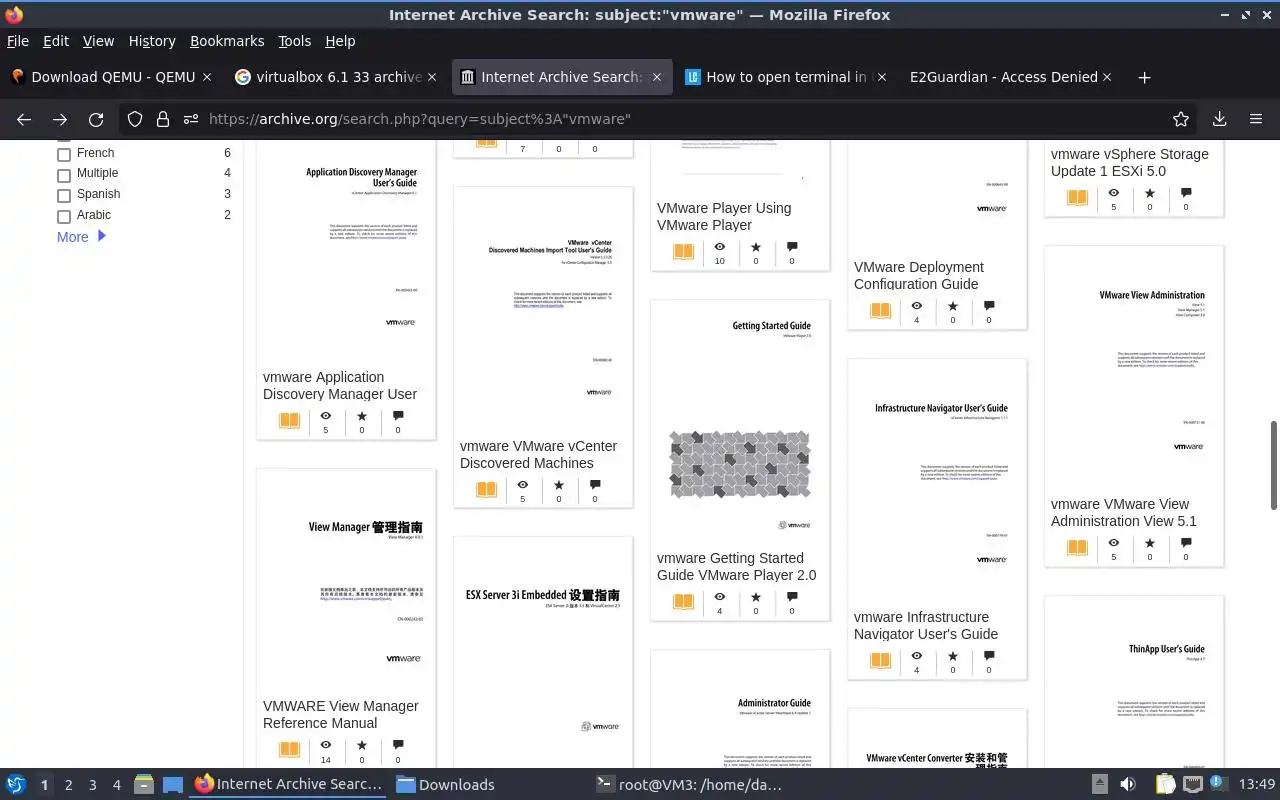Screen dimensions: 1280x800
Task: Close the Internet Archive Search tab
Action: [657, 77]
